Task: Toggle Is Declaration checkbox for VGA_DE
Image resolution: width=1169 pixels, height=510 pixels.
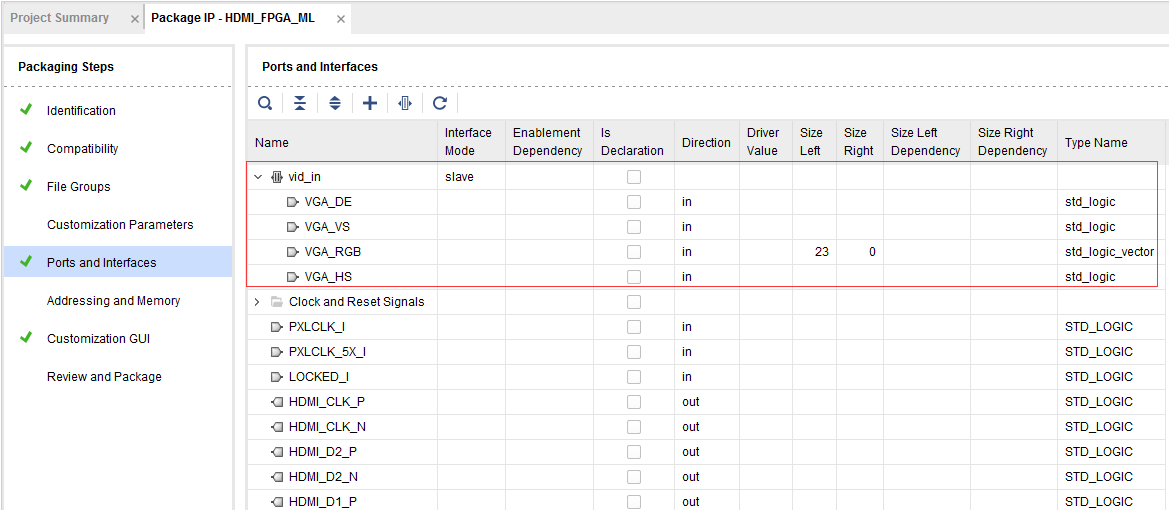Action: (x=634, y=202)
